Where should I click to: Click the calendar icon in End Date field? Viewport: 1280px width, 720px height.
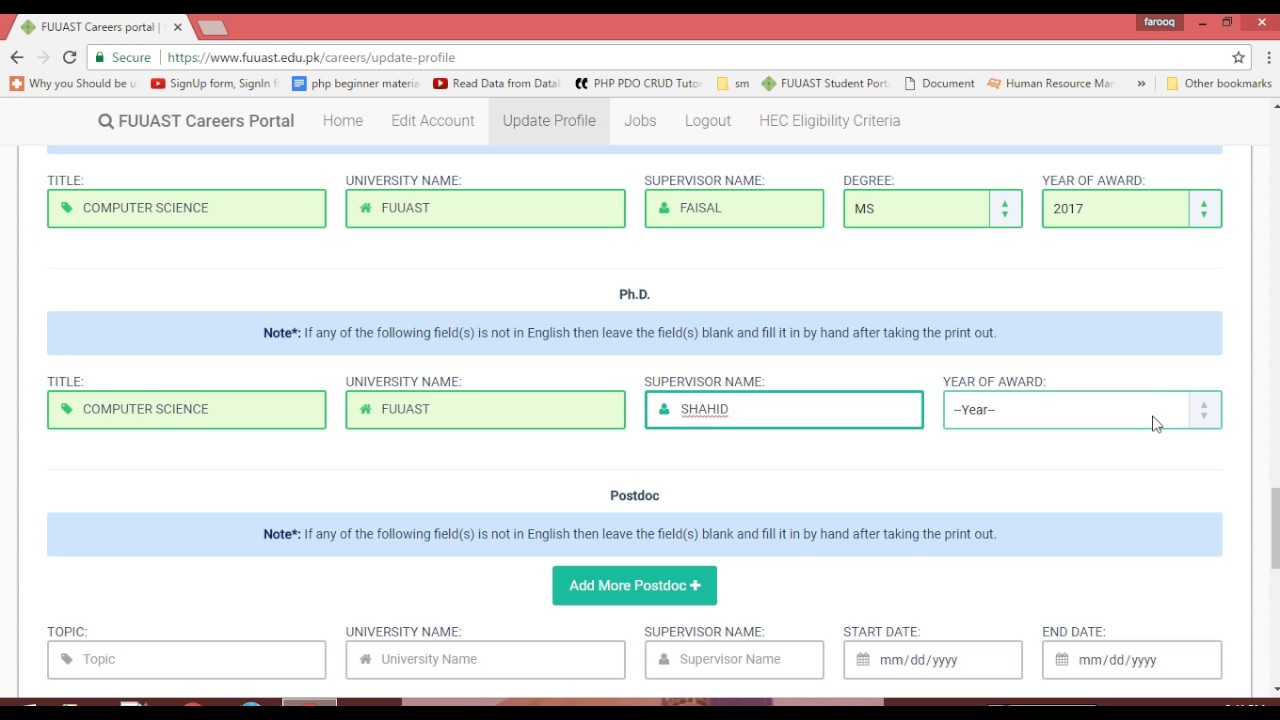click(1062, 659)
